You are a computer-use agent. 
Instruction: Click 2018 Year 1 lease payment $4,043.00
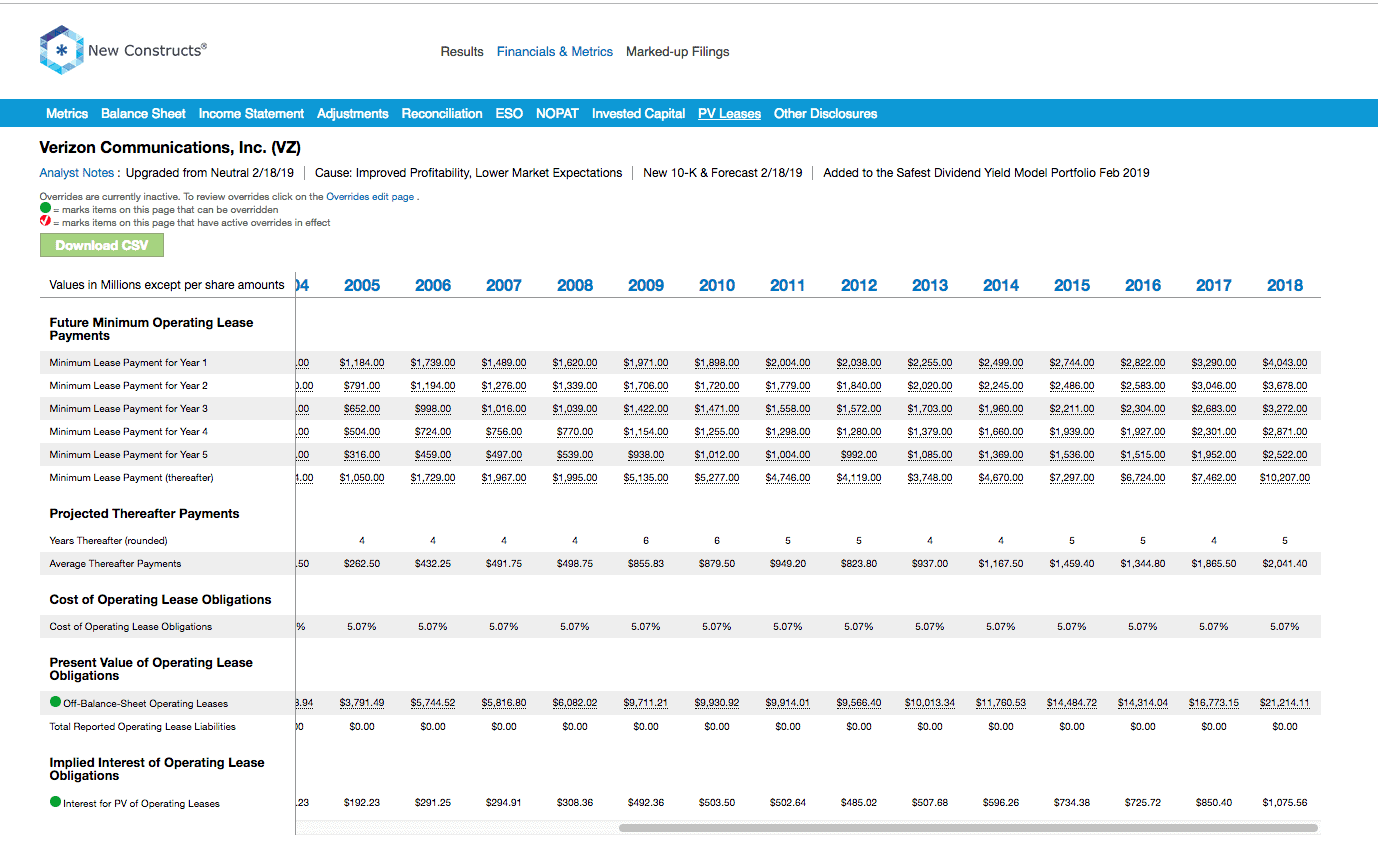[1285, 363]
